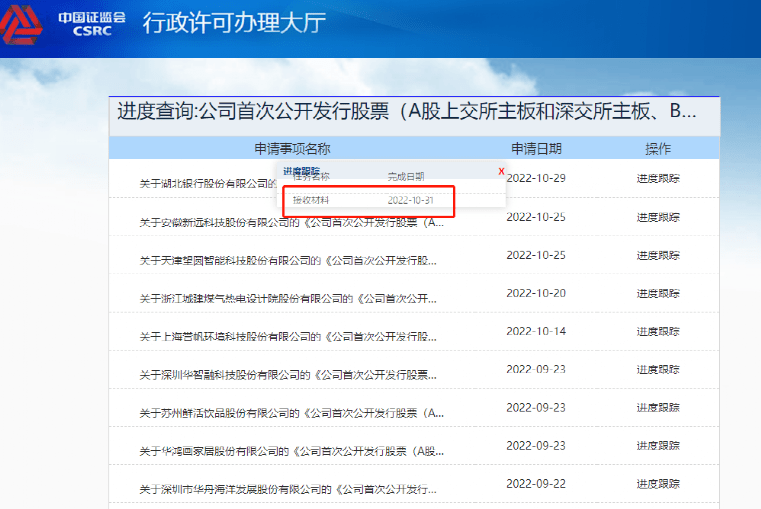The height and width of the screenshot is (509, 761).
Task: Click 进度跟踪 for the 浙江城建煤气热电设计院 row
Action: (x=658, y=294)
